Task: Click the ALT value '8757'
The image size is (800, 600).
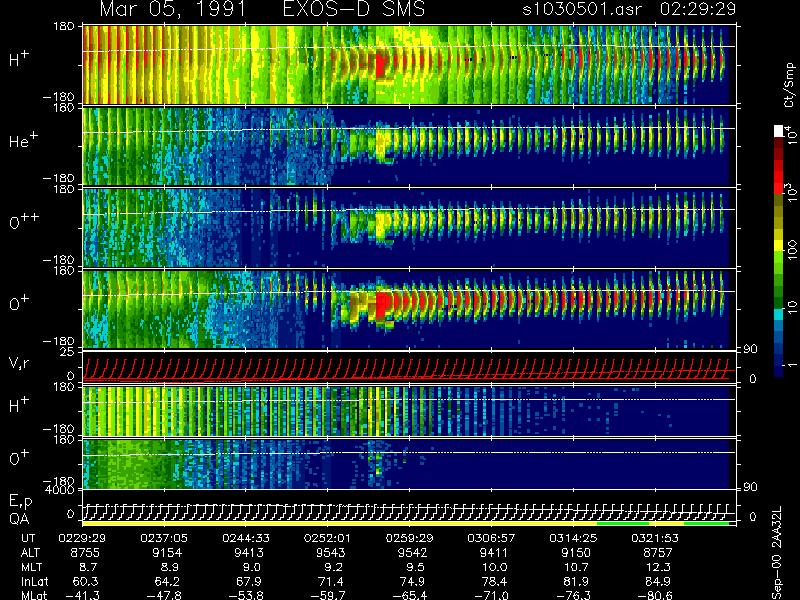Action: (658, 553)
